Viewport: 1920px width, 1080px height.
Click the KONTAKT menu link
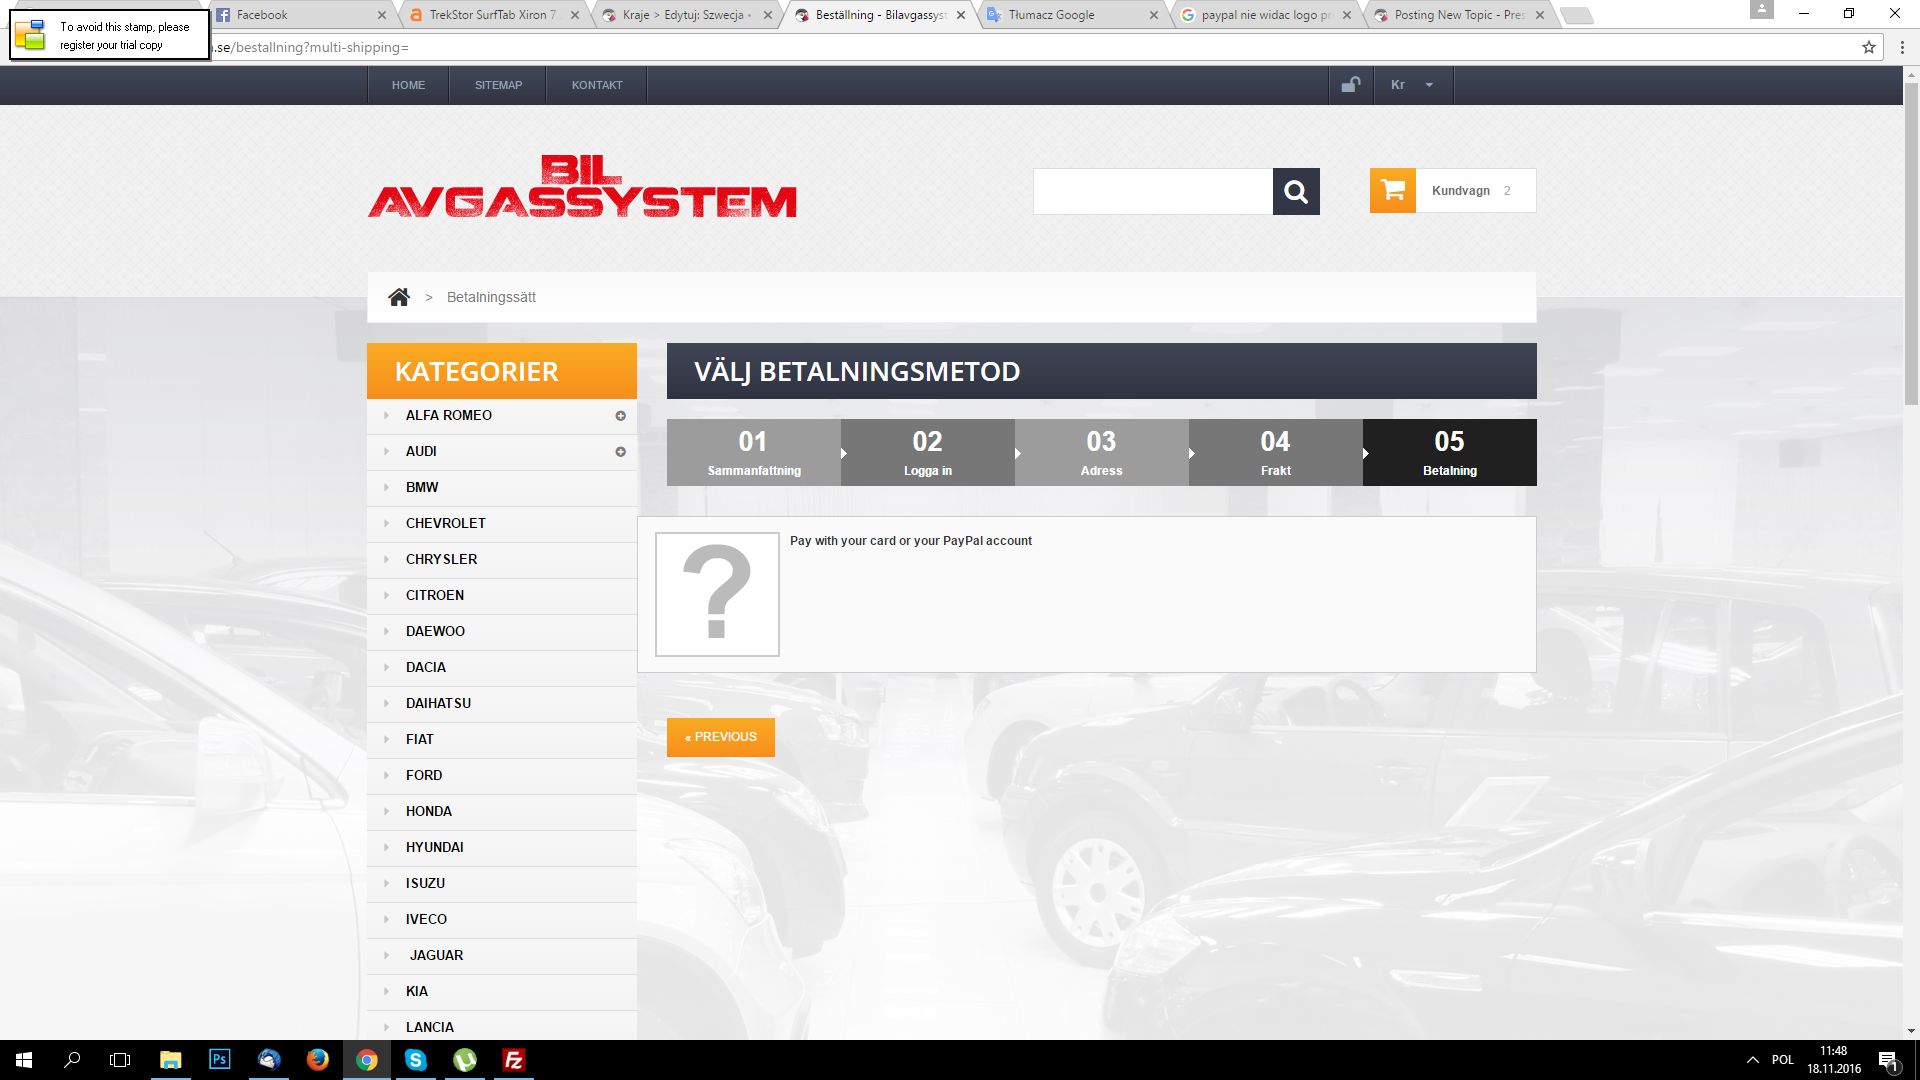coord(597,85)
